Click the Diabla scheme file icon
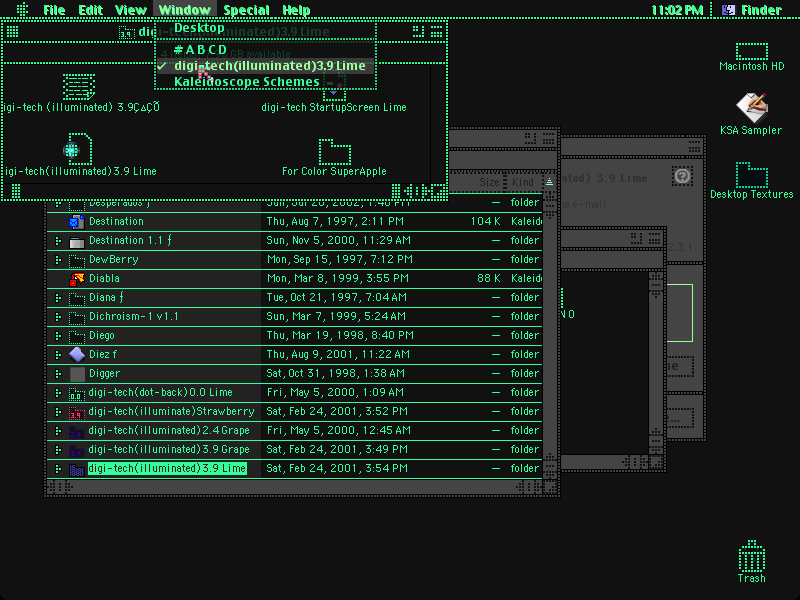The height and width of the screenshot is (600, 800). click(77, 279)
